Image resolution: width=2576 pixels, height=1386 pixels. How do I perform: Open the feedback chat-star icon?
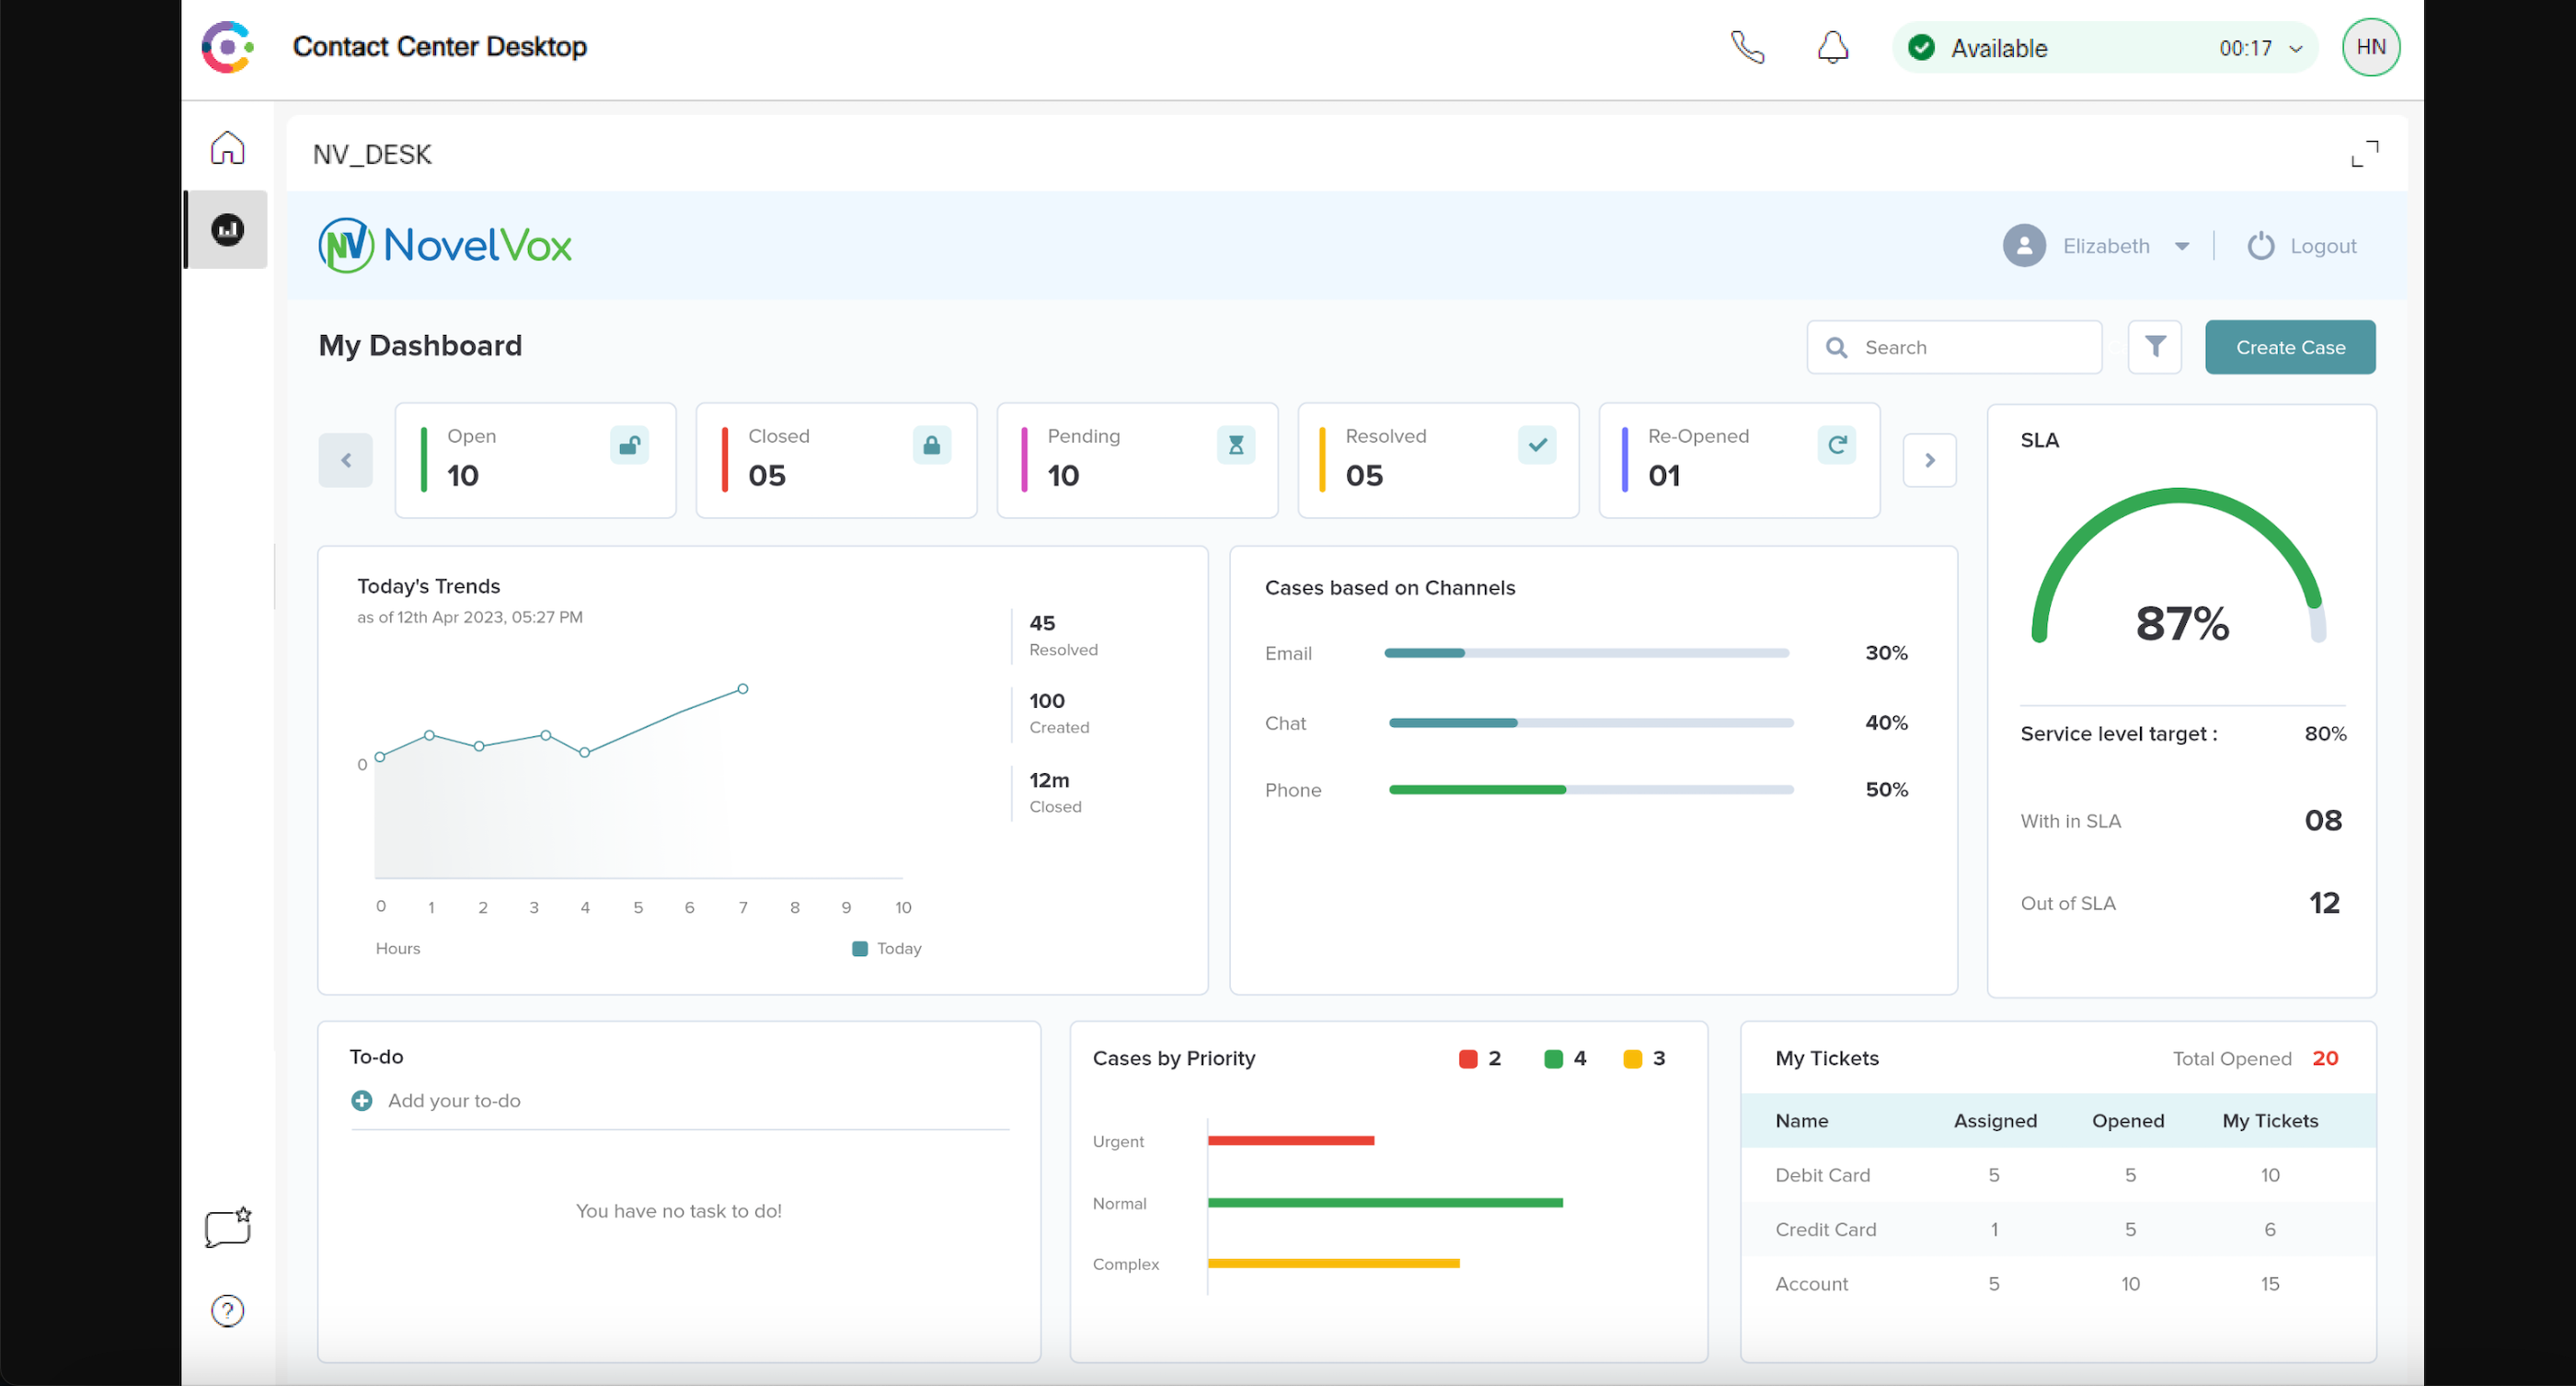tap(228, 1227)
